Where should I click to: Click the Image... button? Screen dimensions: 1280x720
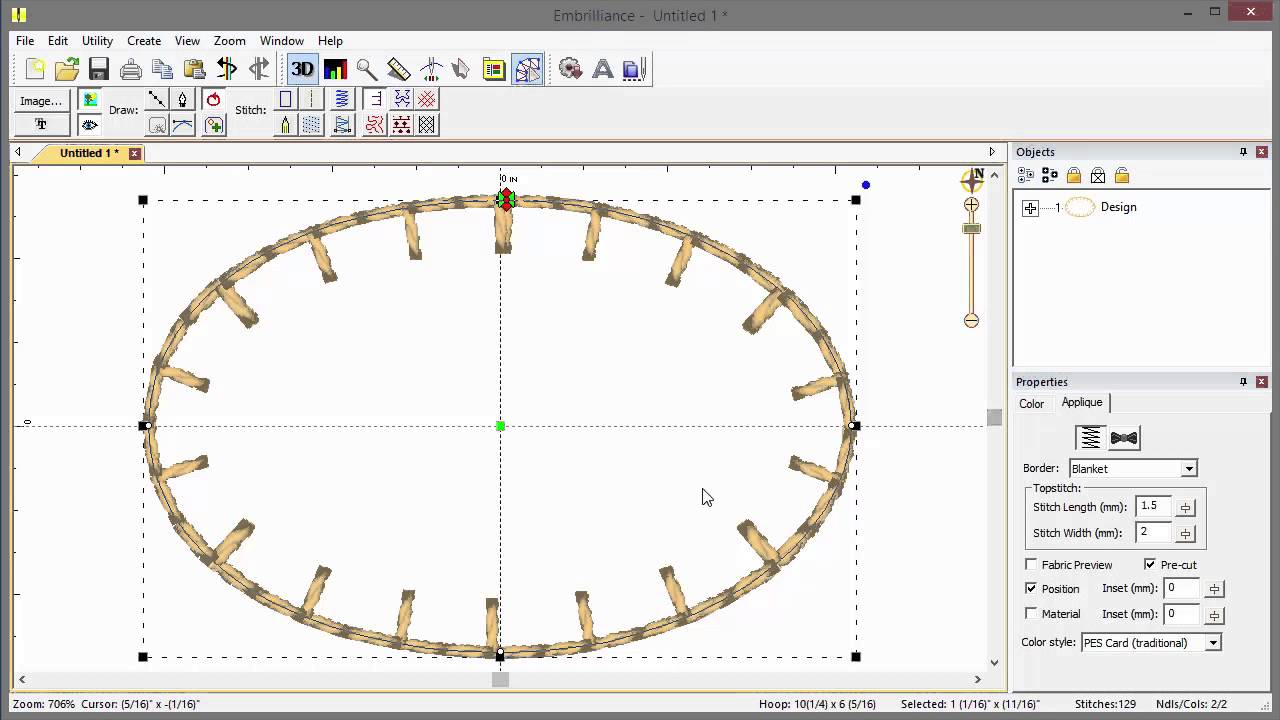pos(41,100)
